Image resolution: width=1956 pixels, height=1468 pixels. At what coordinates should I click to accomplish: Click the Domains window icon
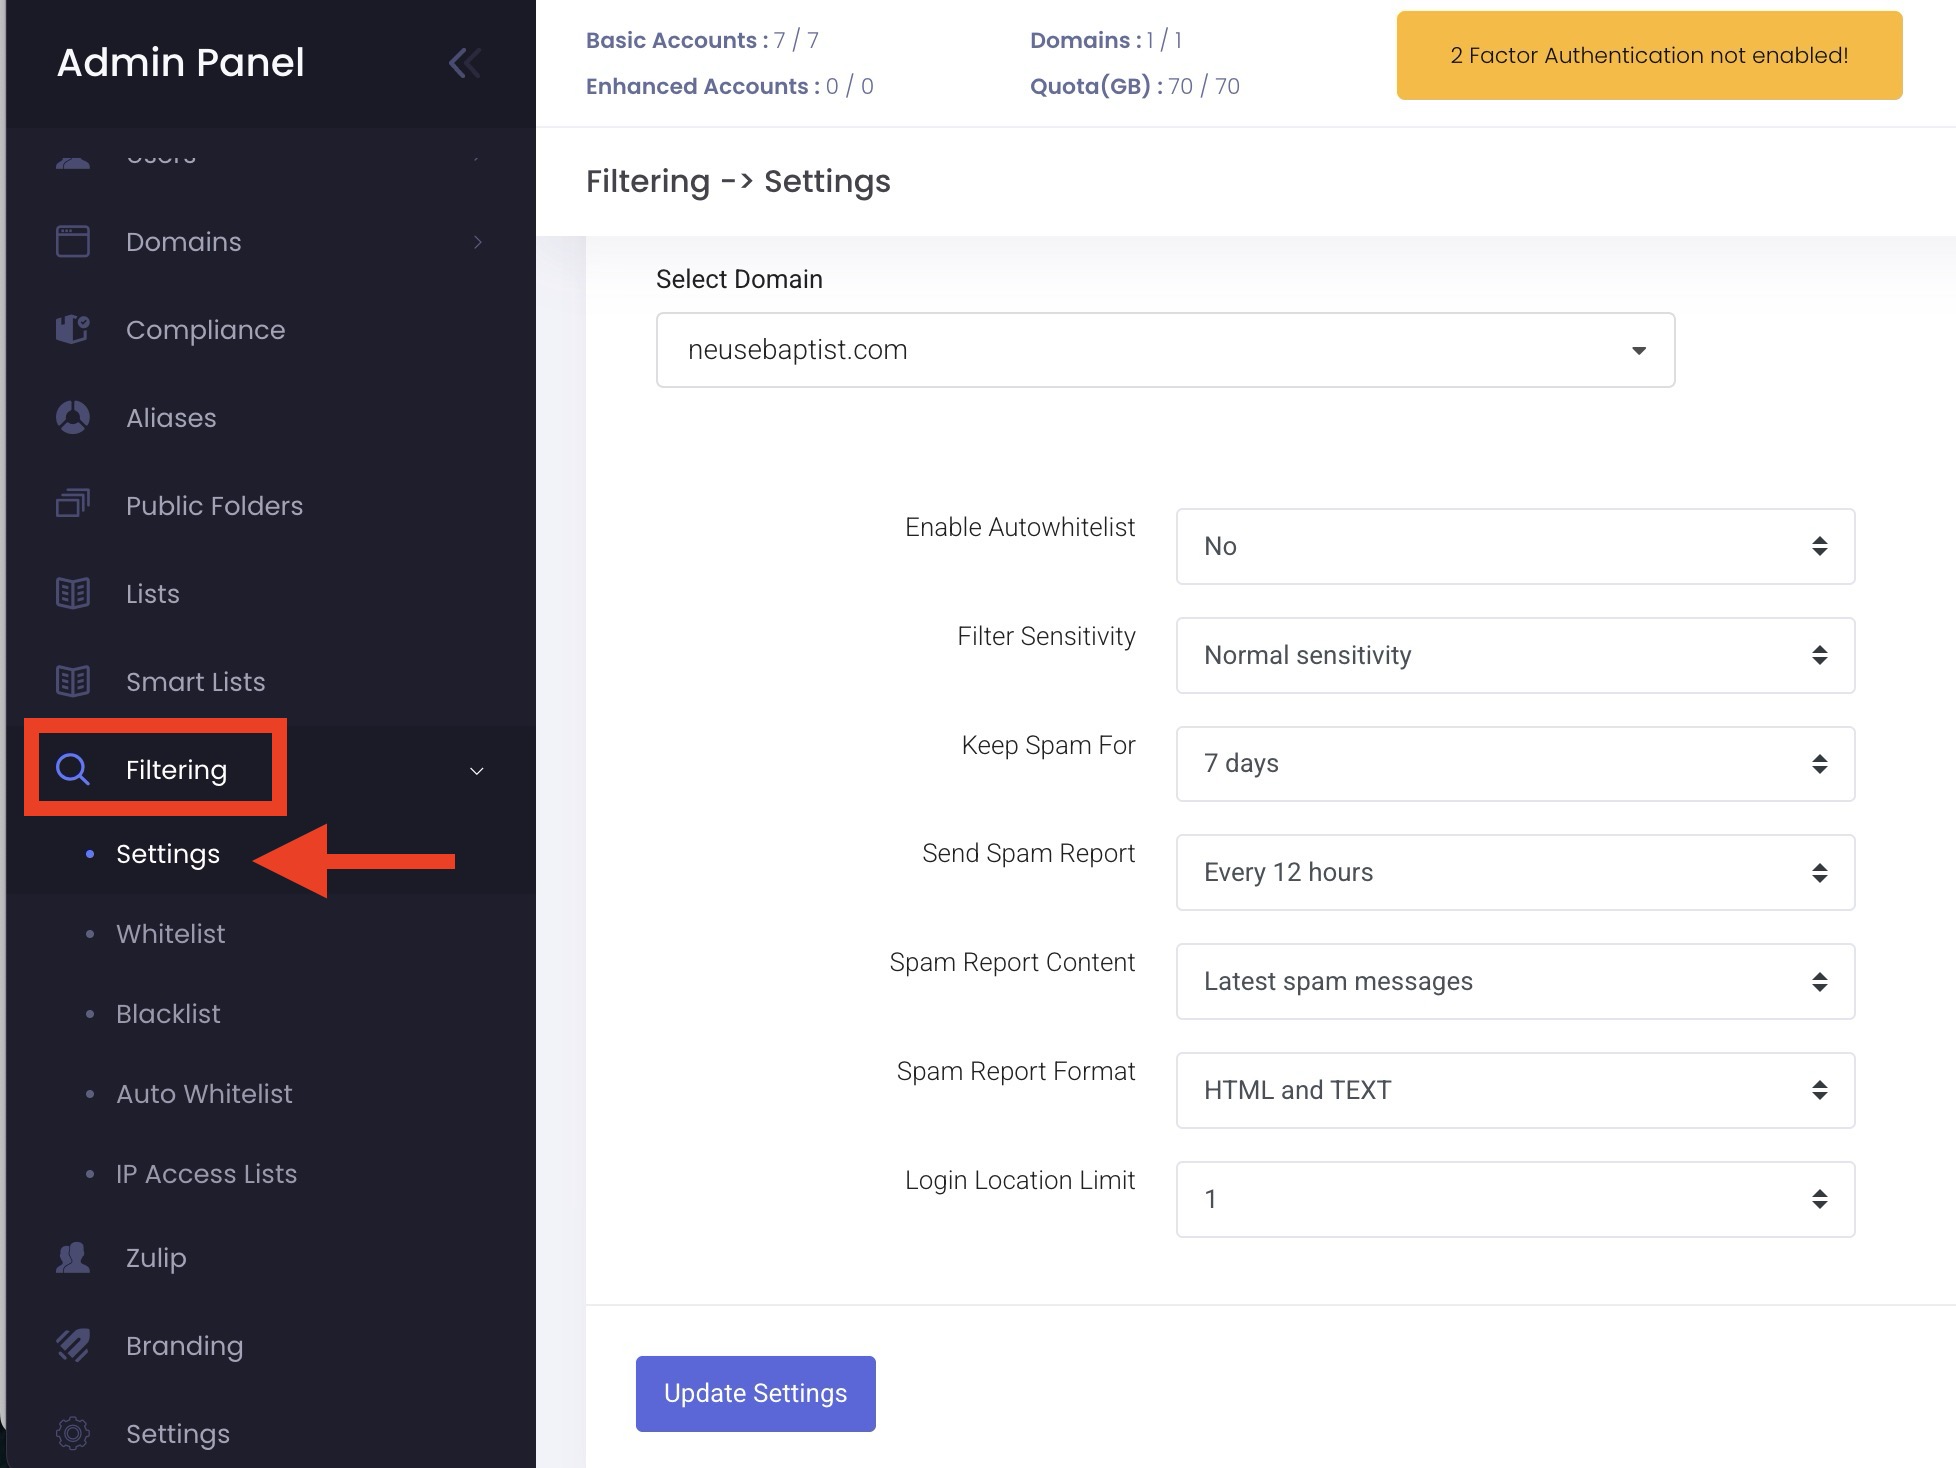(x=73, y=242)
